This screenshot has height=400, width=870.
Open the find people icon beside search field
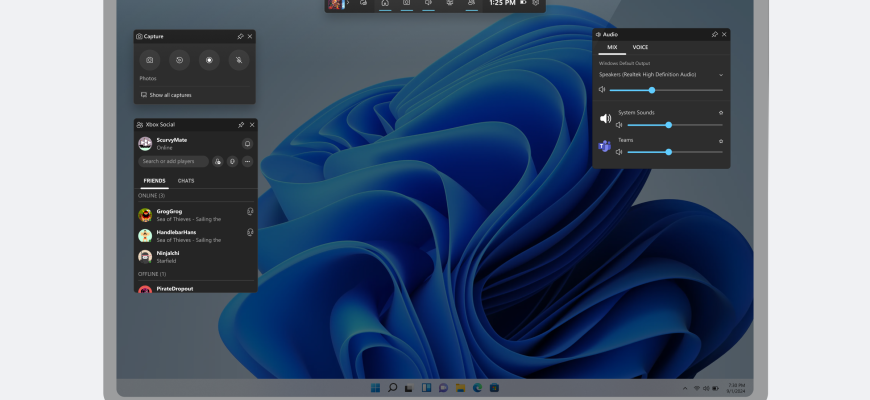218,161
